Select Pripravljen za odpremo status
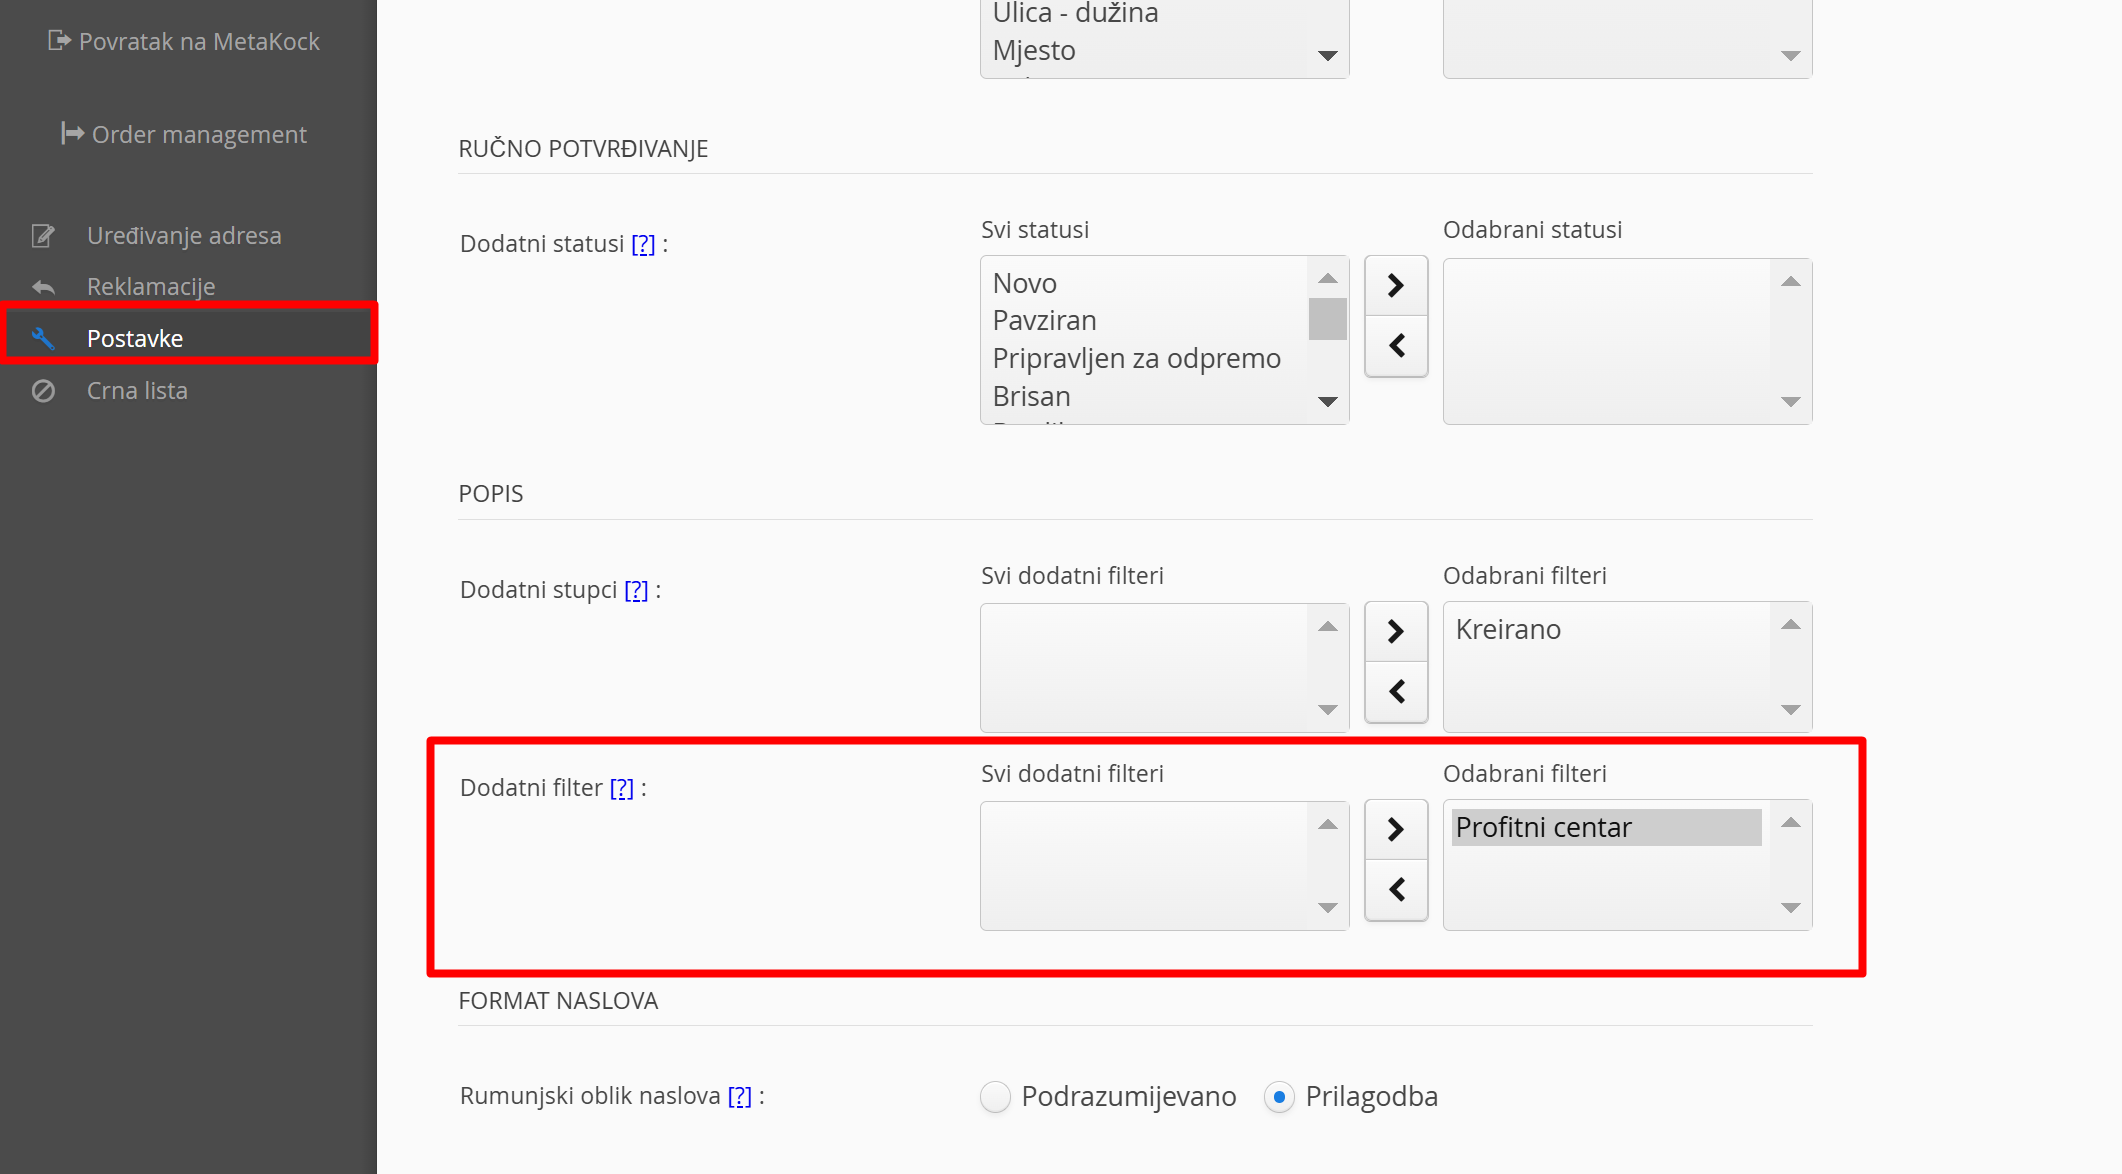 (1136, 358)
